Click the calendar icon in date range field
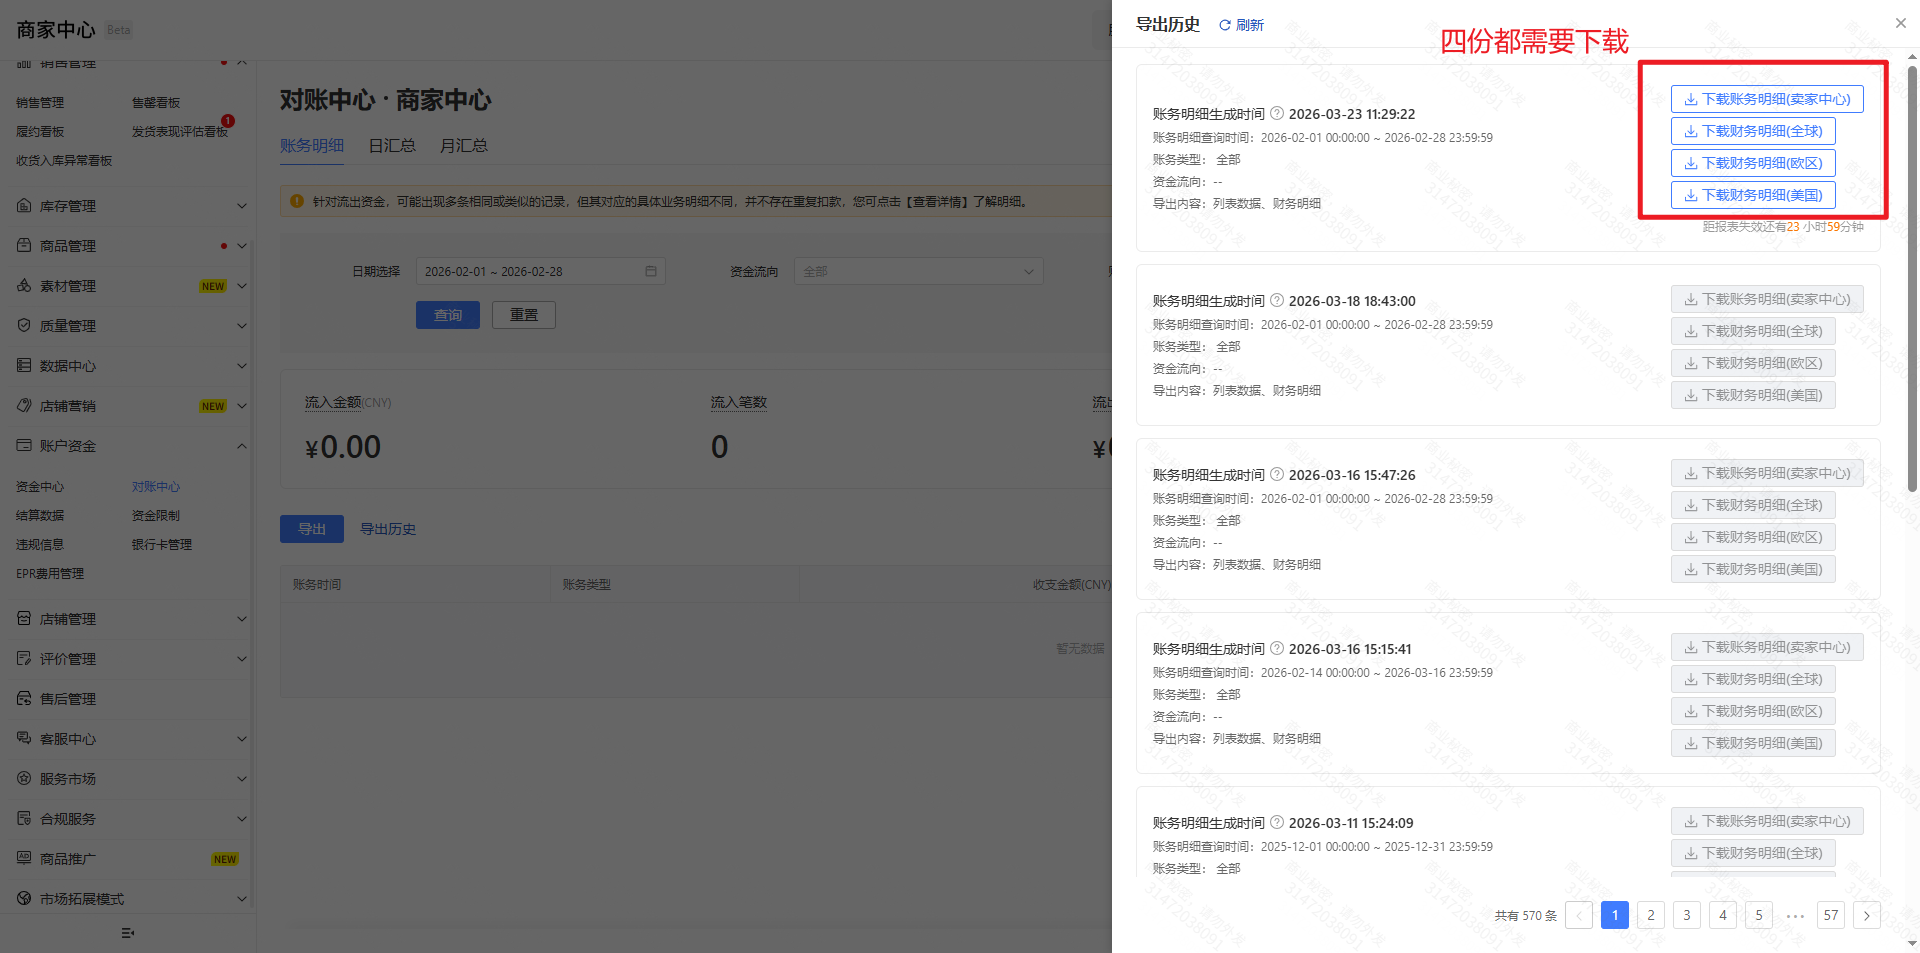 [651, 272]
